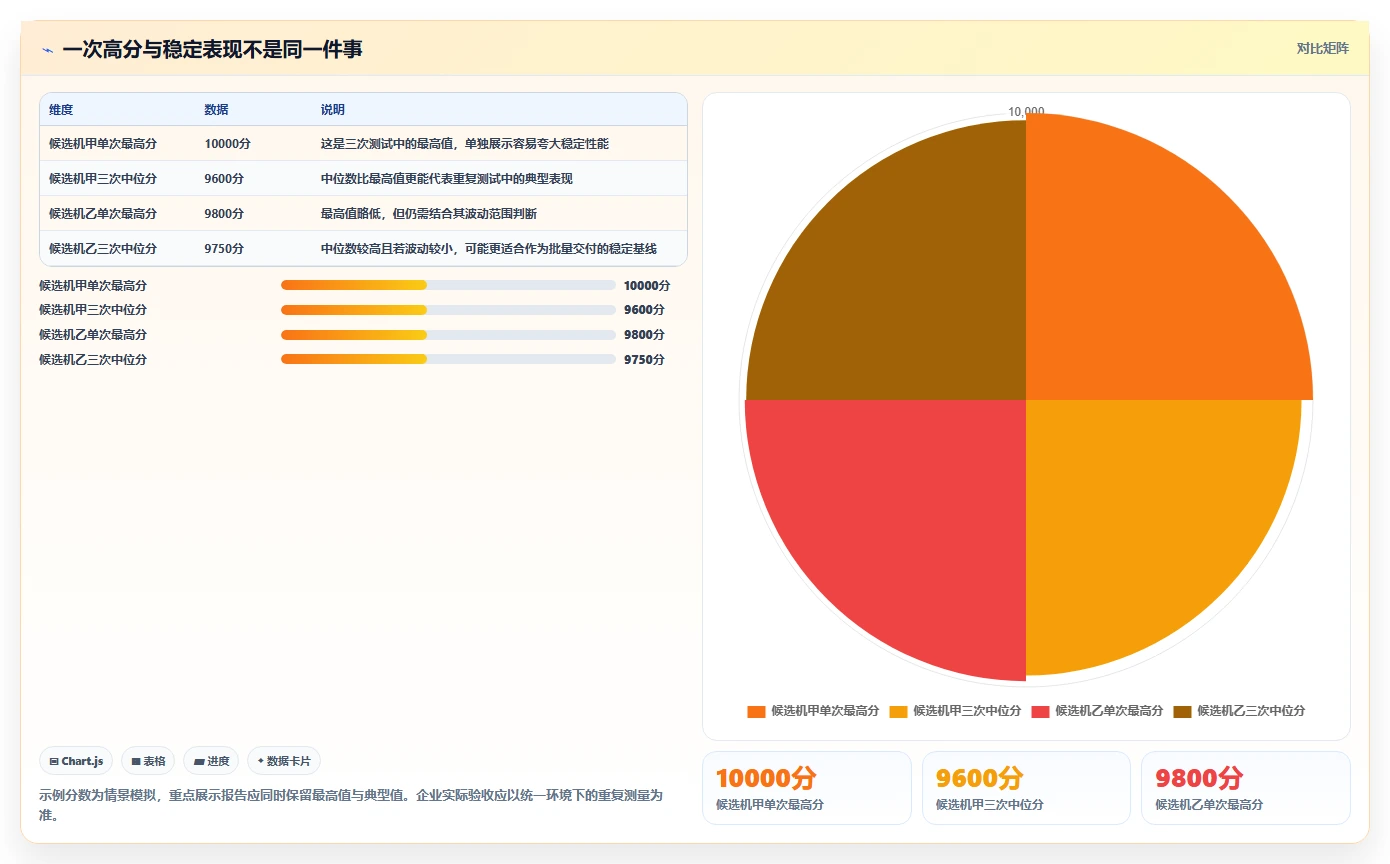Click the 表格 tag chip

pyautogui.click(x=148, y=761)
